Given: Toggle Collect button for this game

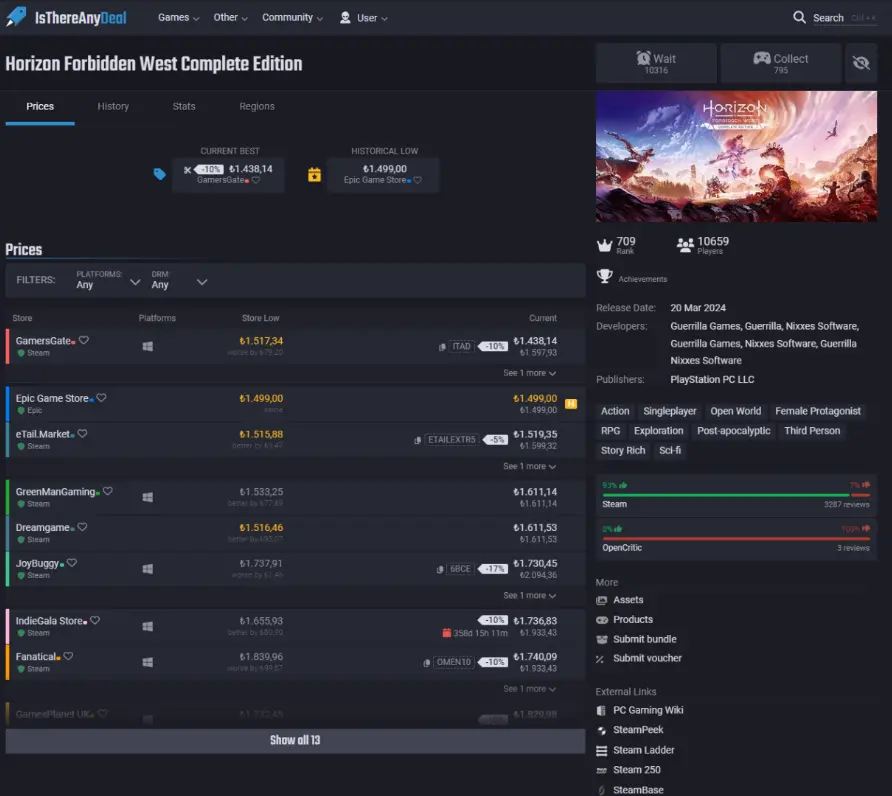Looking at the screenshot, I should point(780,63).
